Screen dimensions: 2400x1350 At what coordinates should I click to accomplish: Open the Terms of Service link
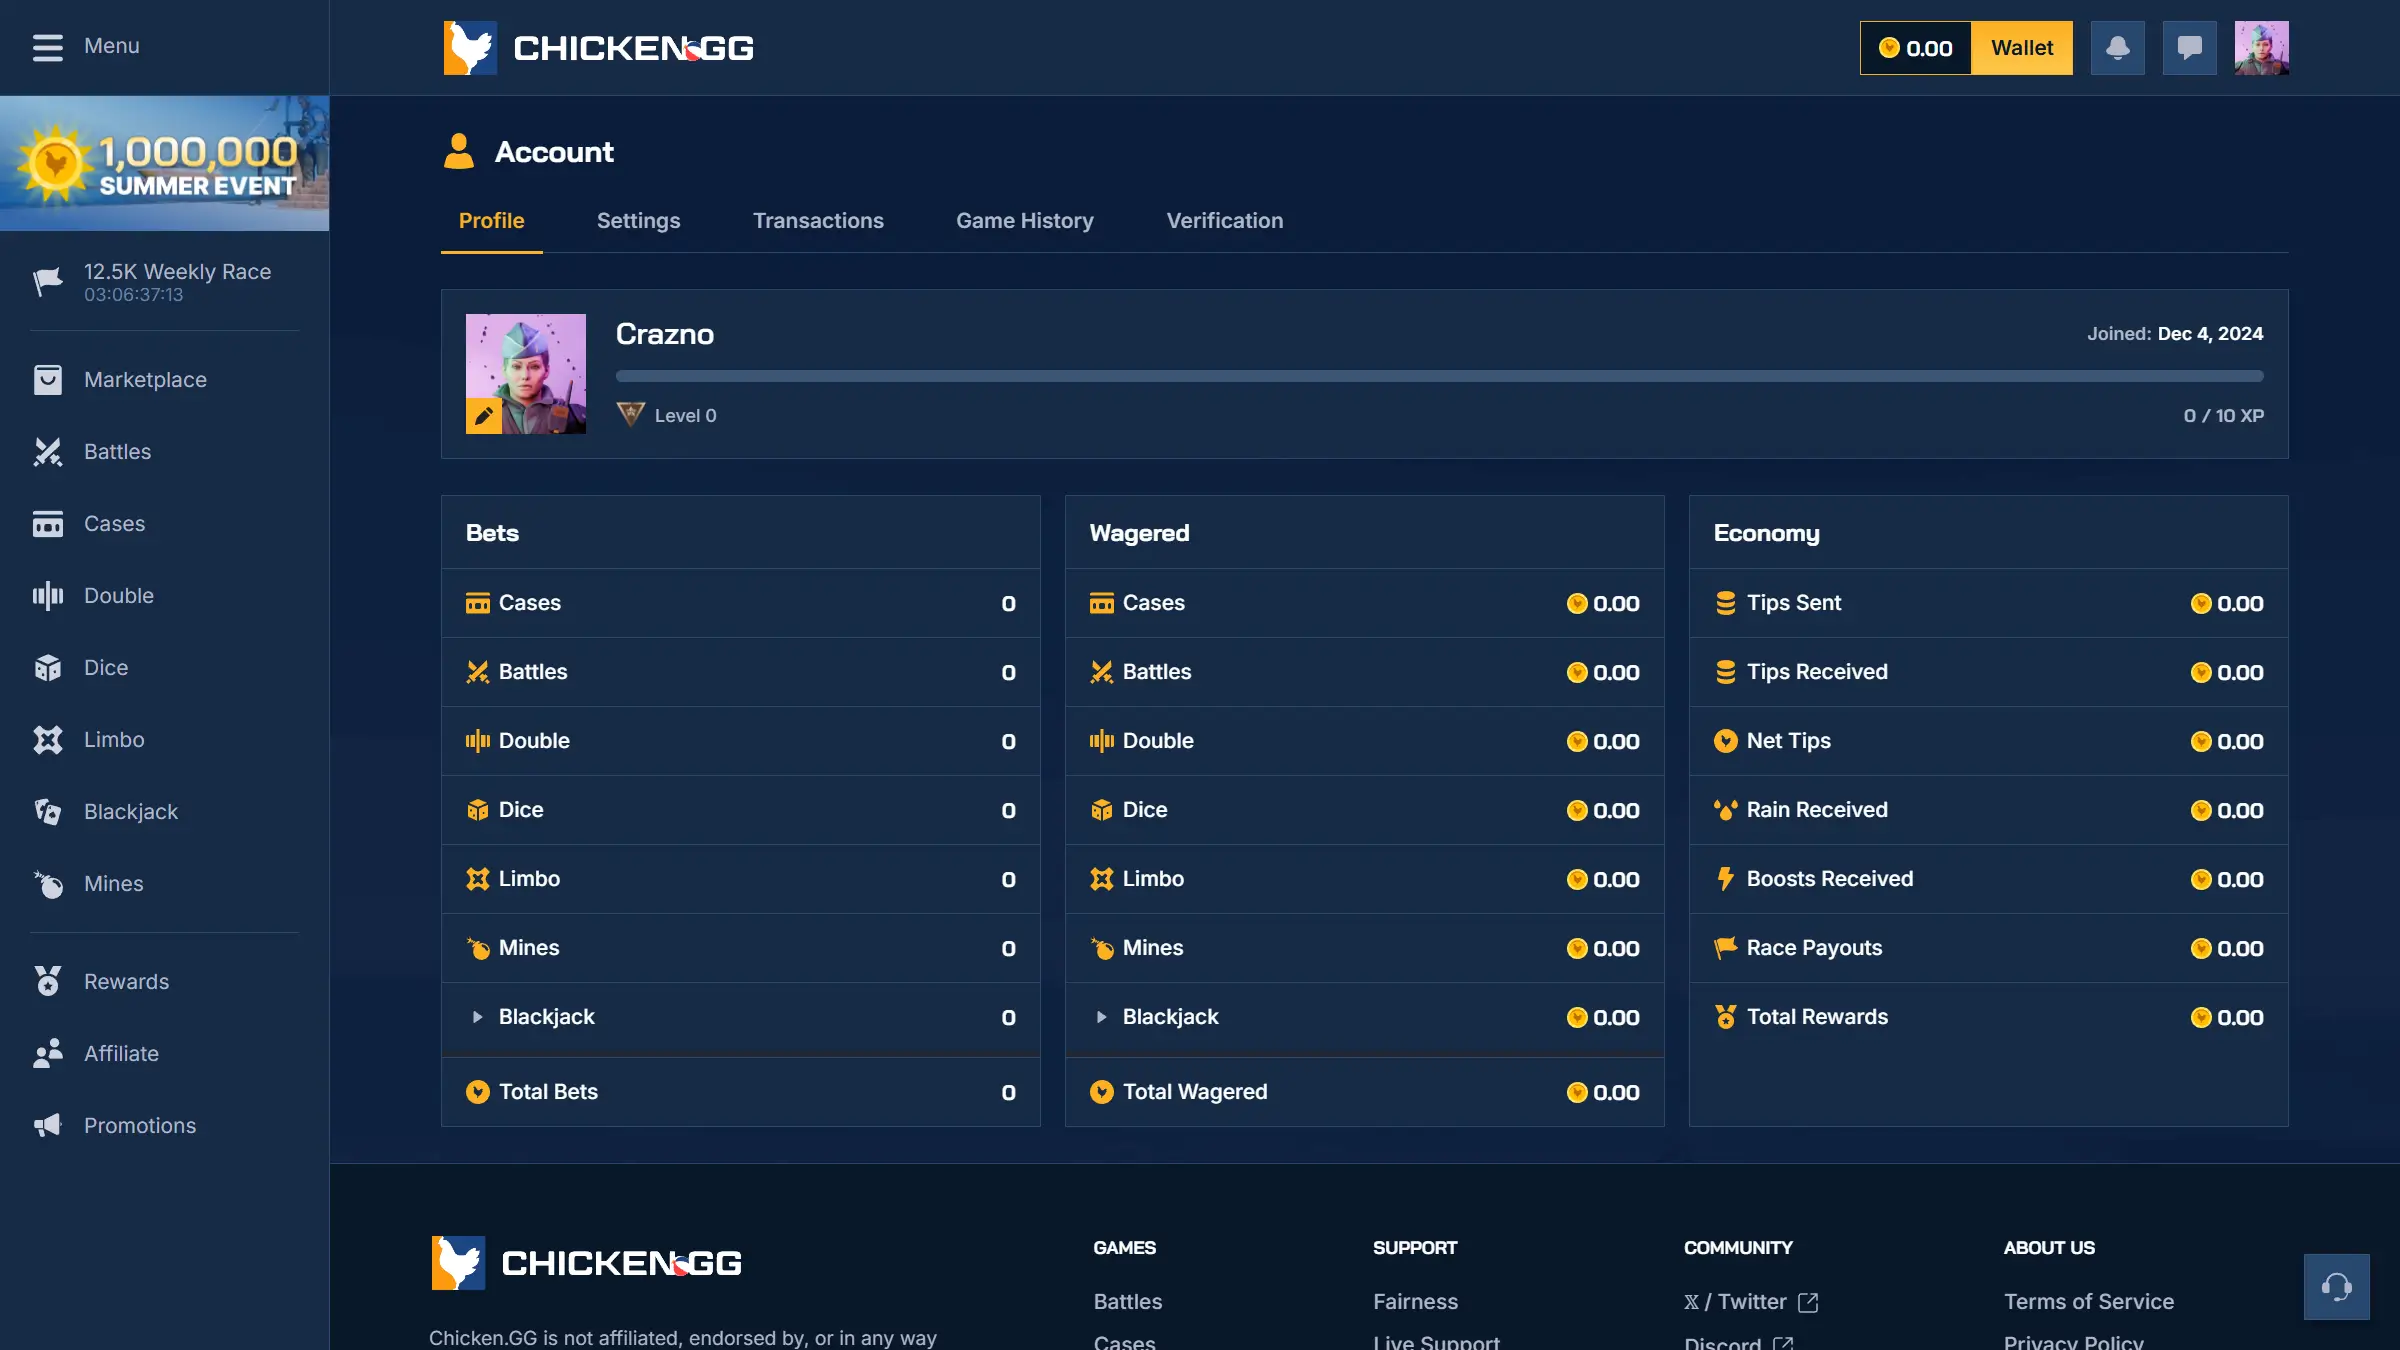[2088, 1301]
